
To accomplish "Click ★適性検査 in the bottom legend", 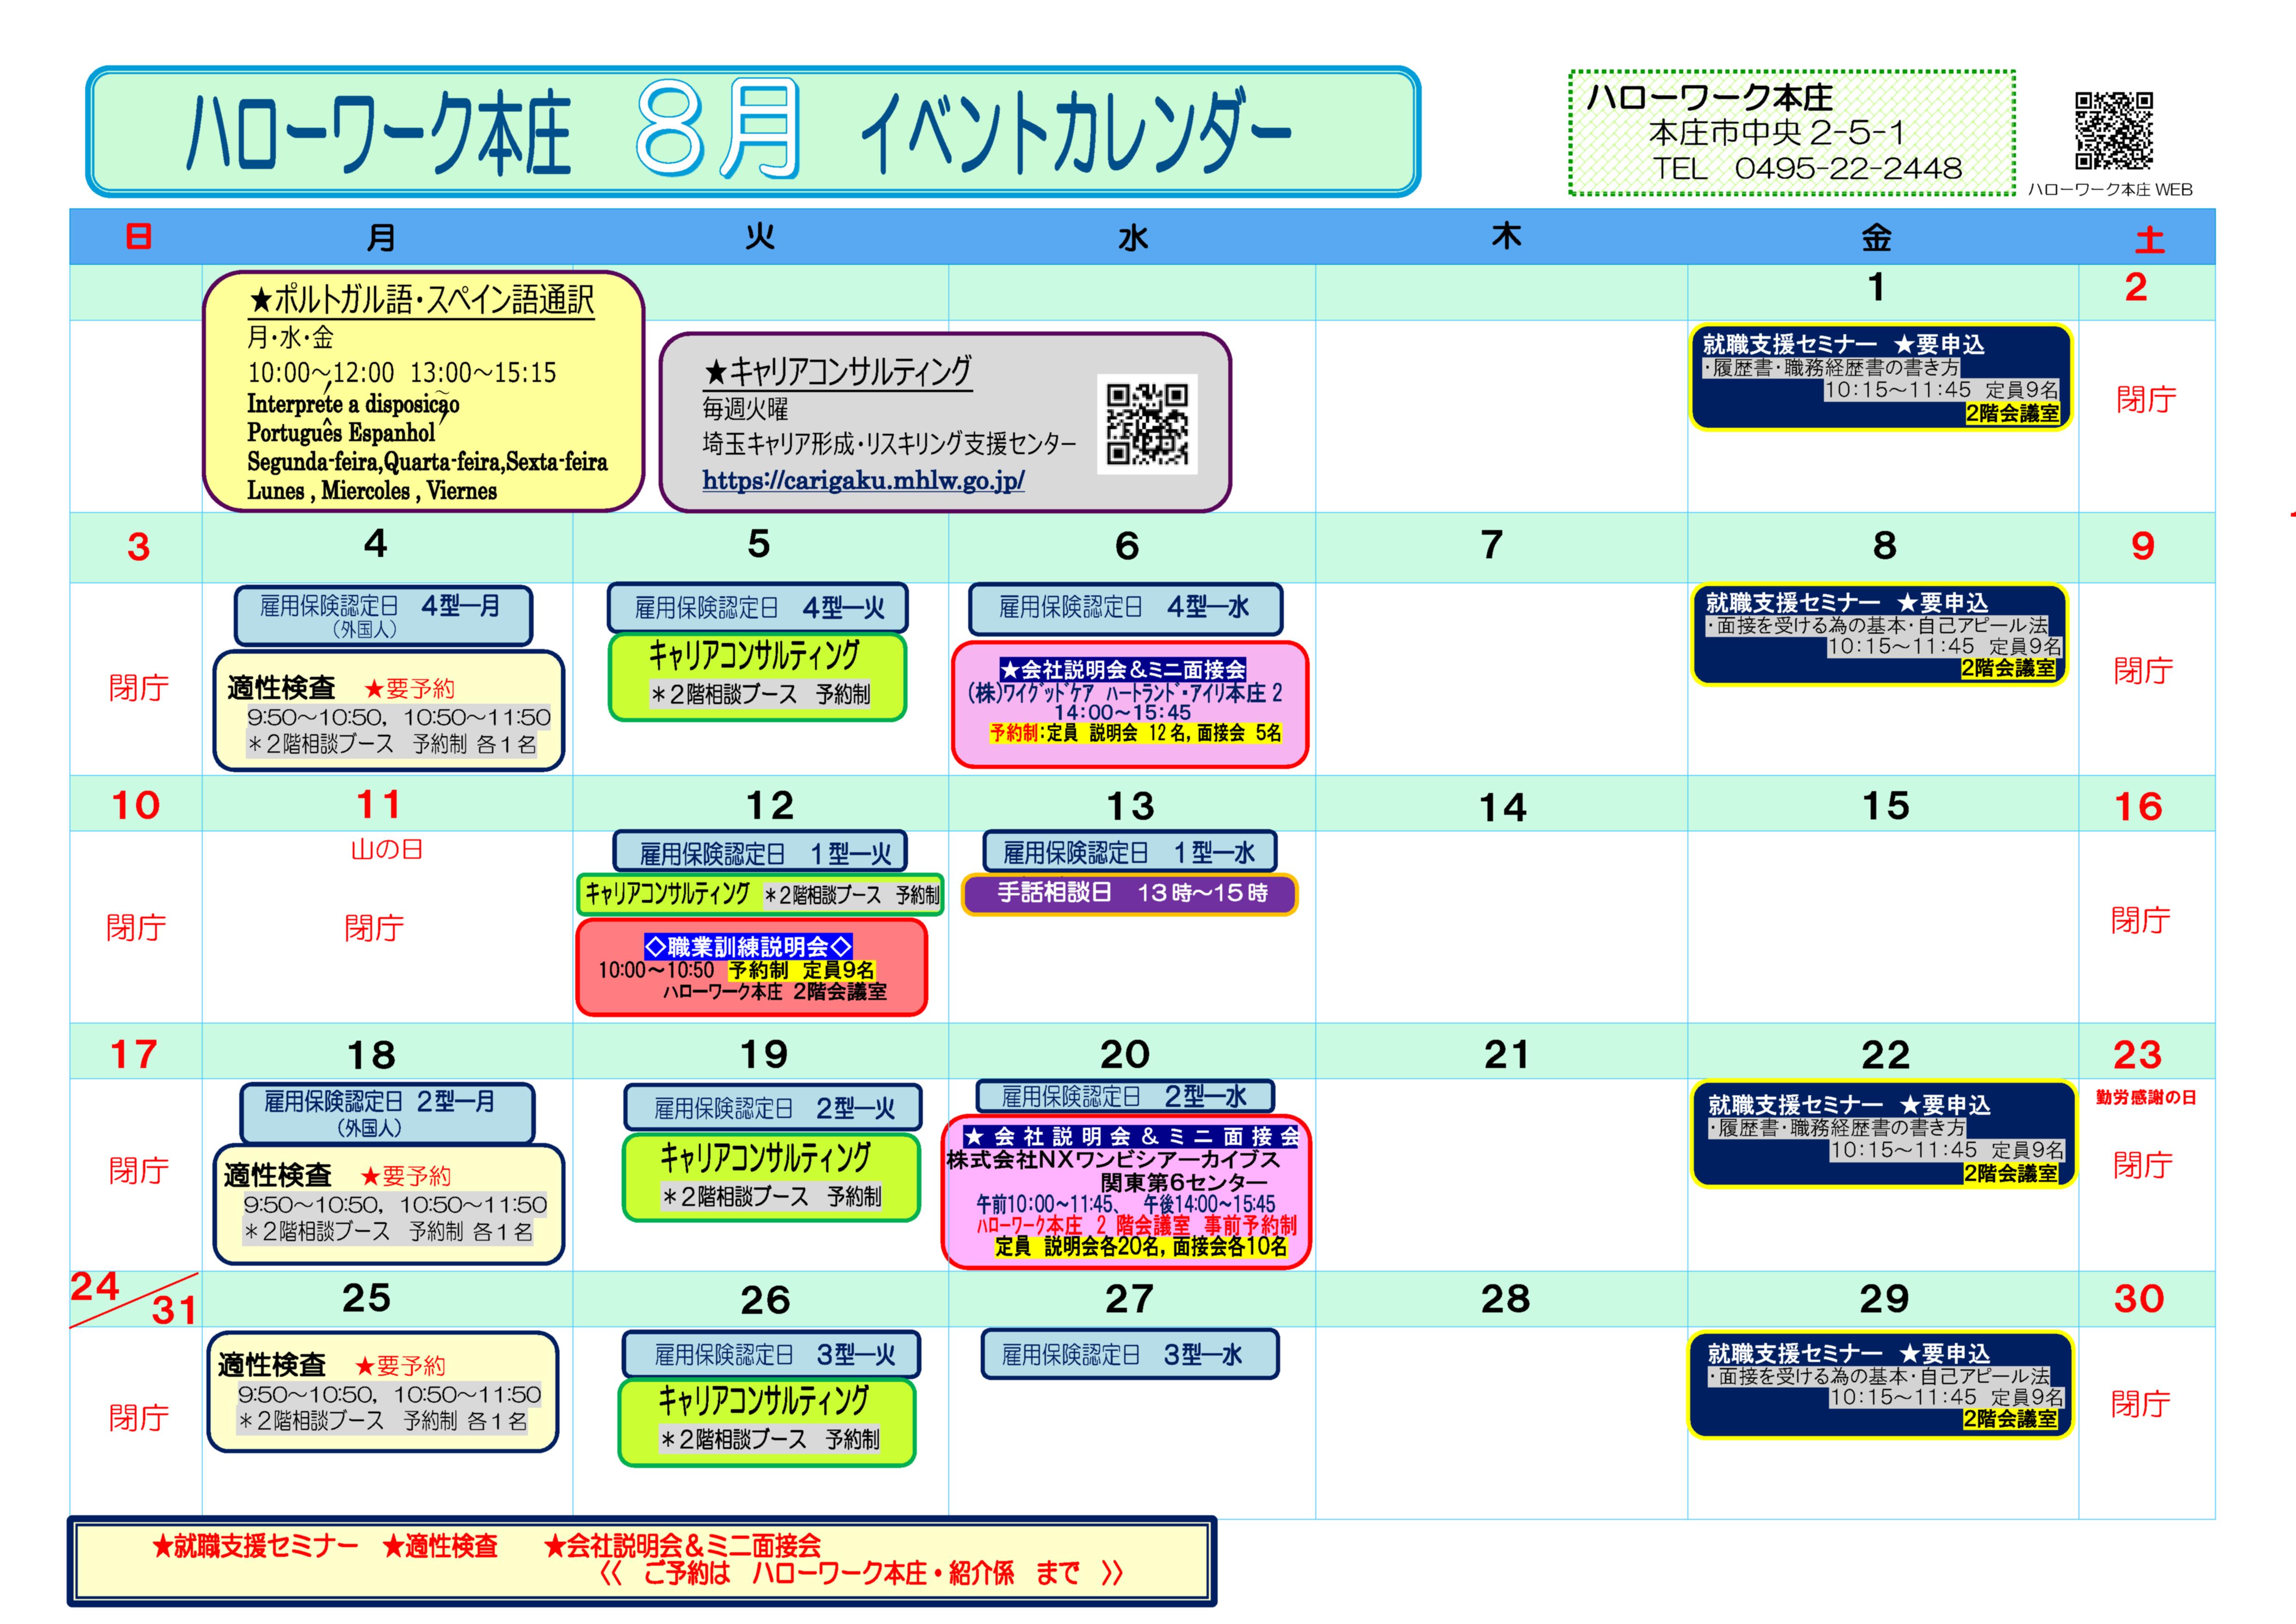I will 439,1546.
